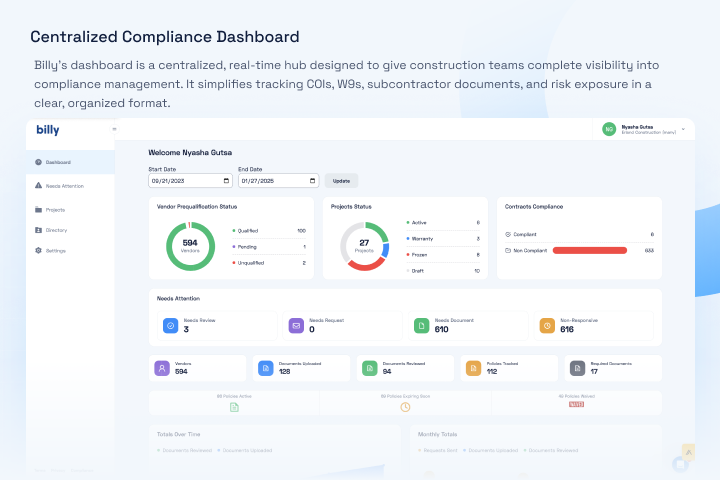Click the red Non Compliant progress bar
Image resolution: width=720 pixels, height=480 pixels.
[590, 250]
